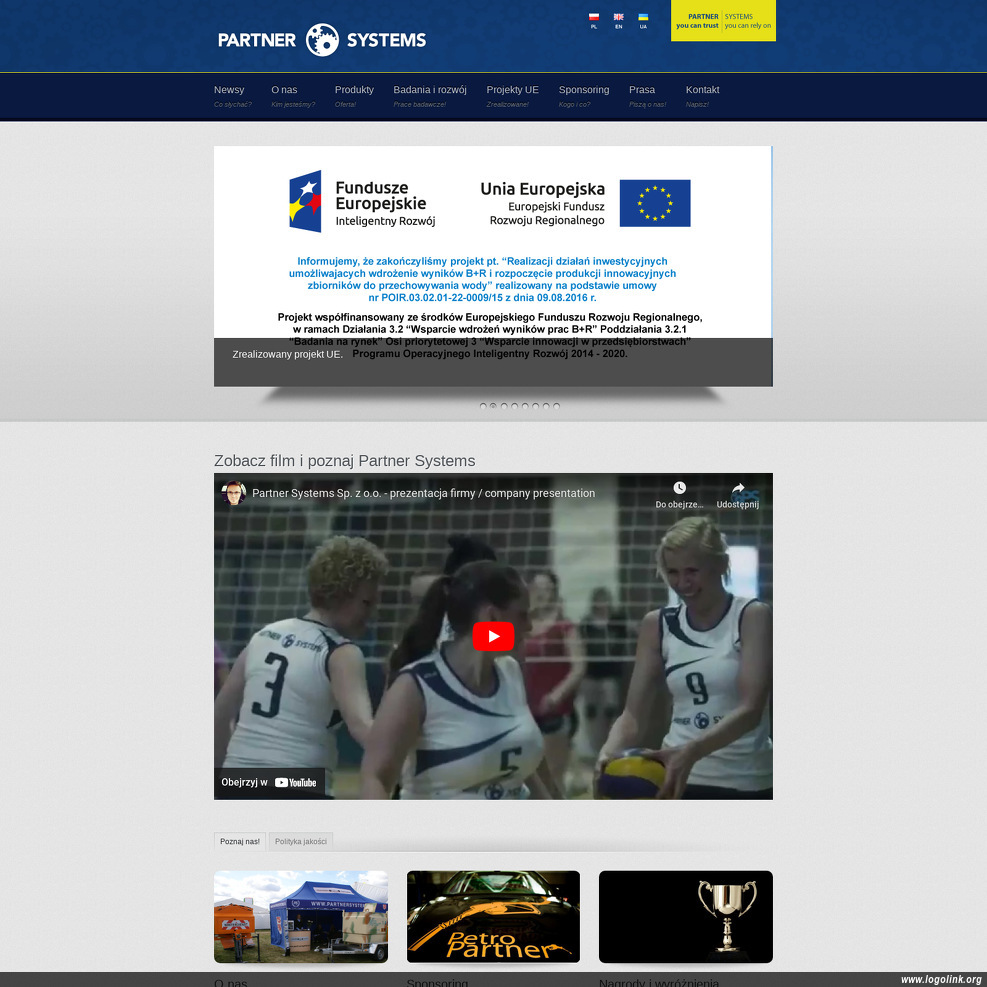
Task: Switch to the 'Polityka jakości' tab
Action: coord(300,842)
